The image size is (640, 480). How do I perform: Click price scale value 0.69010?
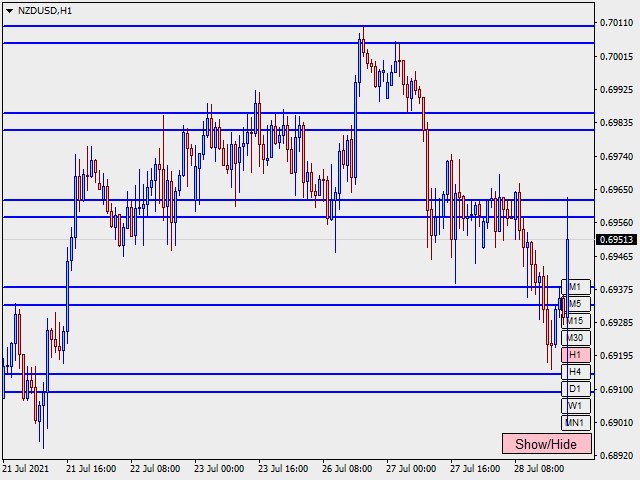coord(616,422)
